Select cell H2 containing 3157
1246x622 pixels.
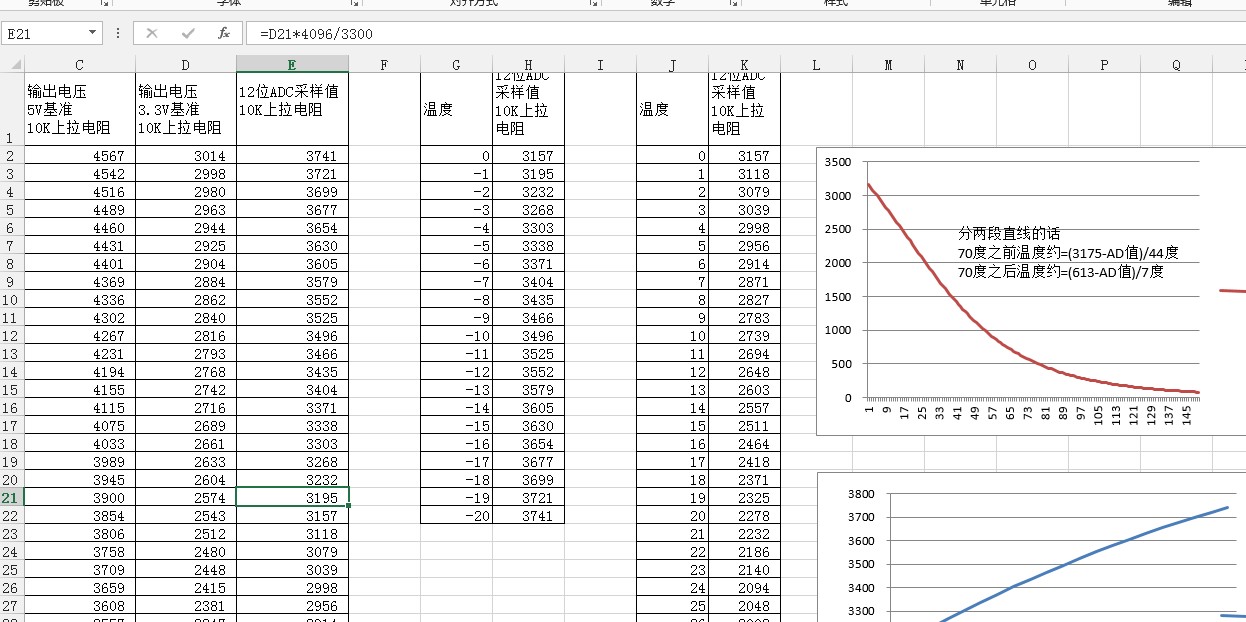528,156
